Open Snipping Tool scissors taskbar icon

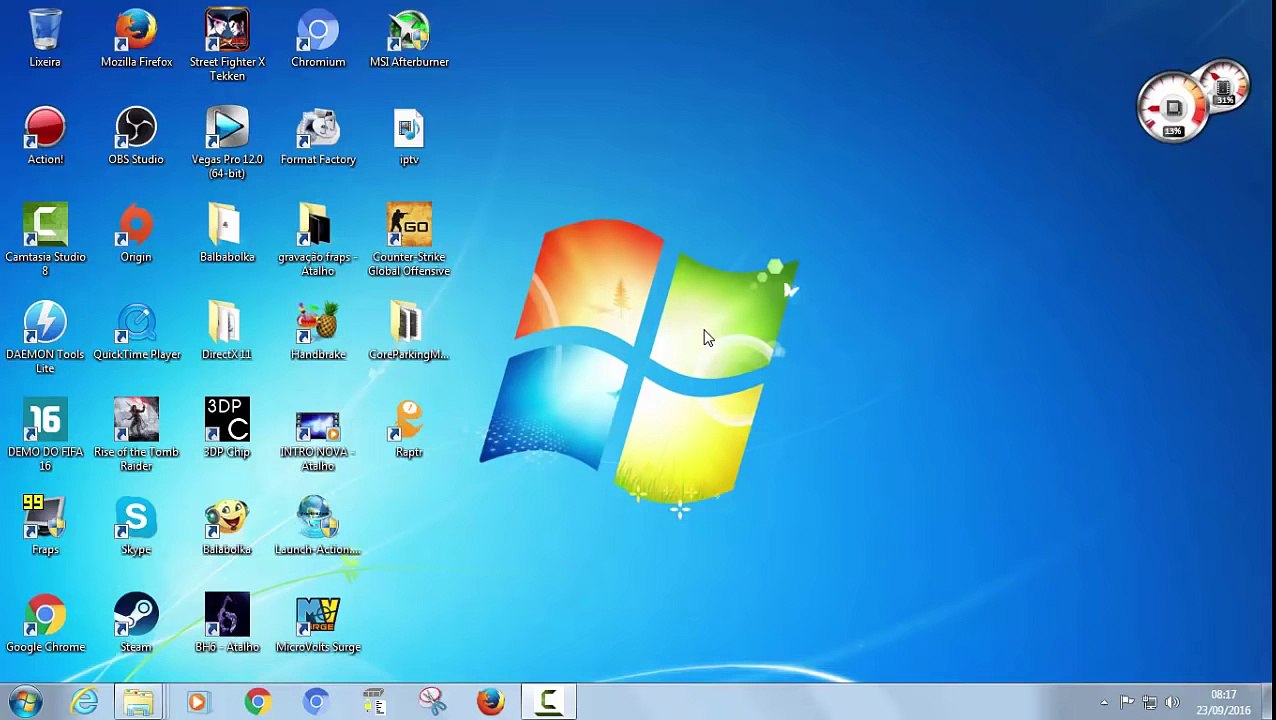(x=432, y=702)
